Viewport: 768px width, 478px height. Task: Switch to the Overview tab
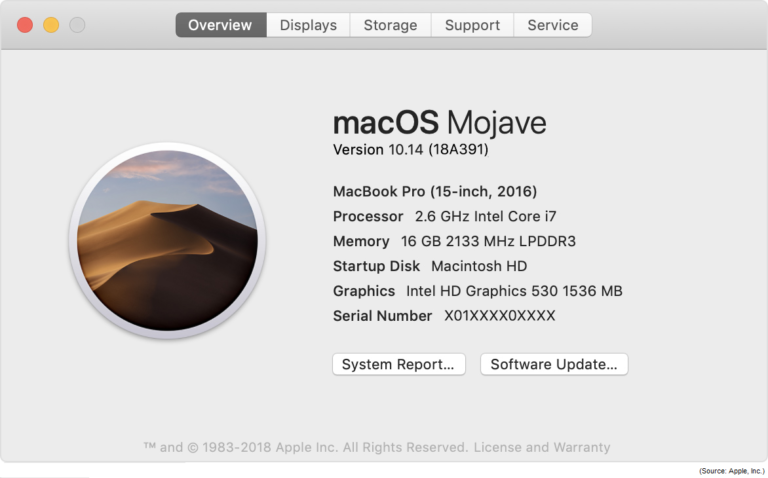coord(220,25)
